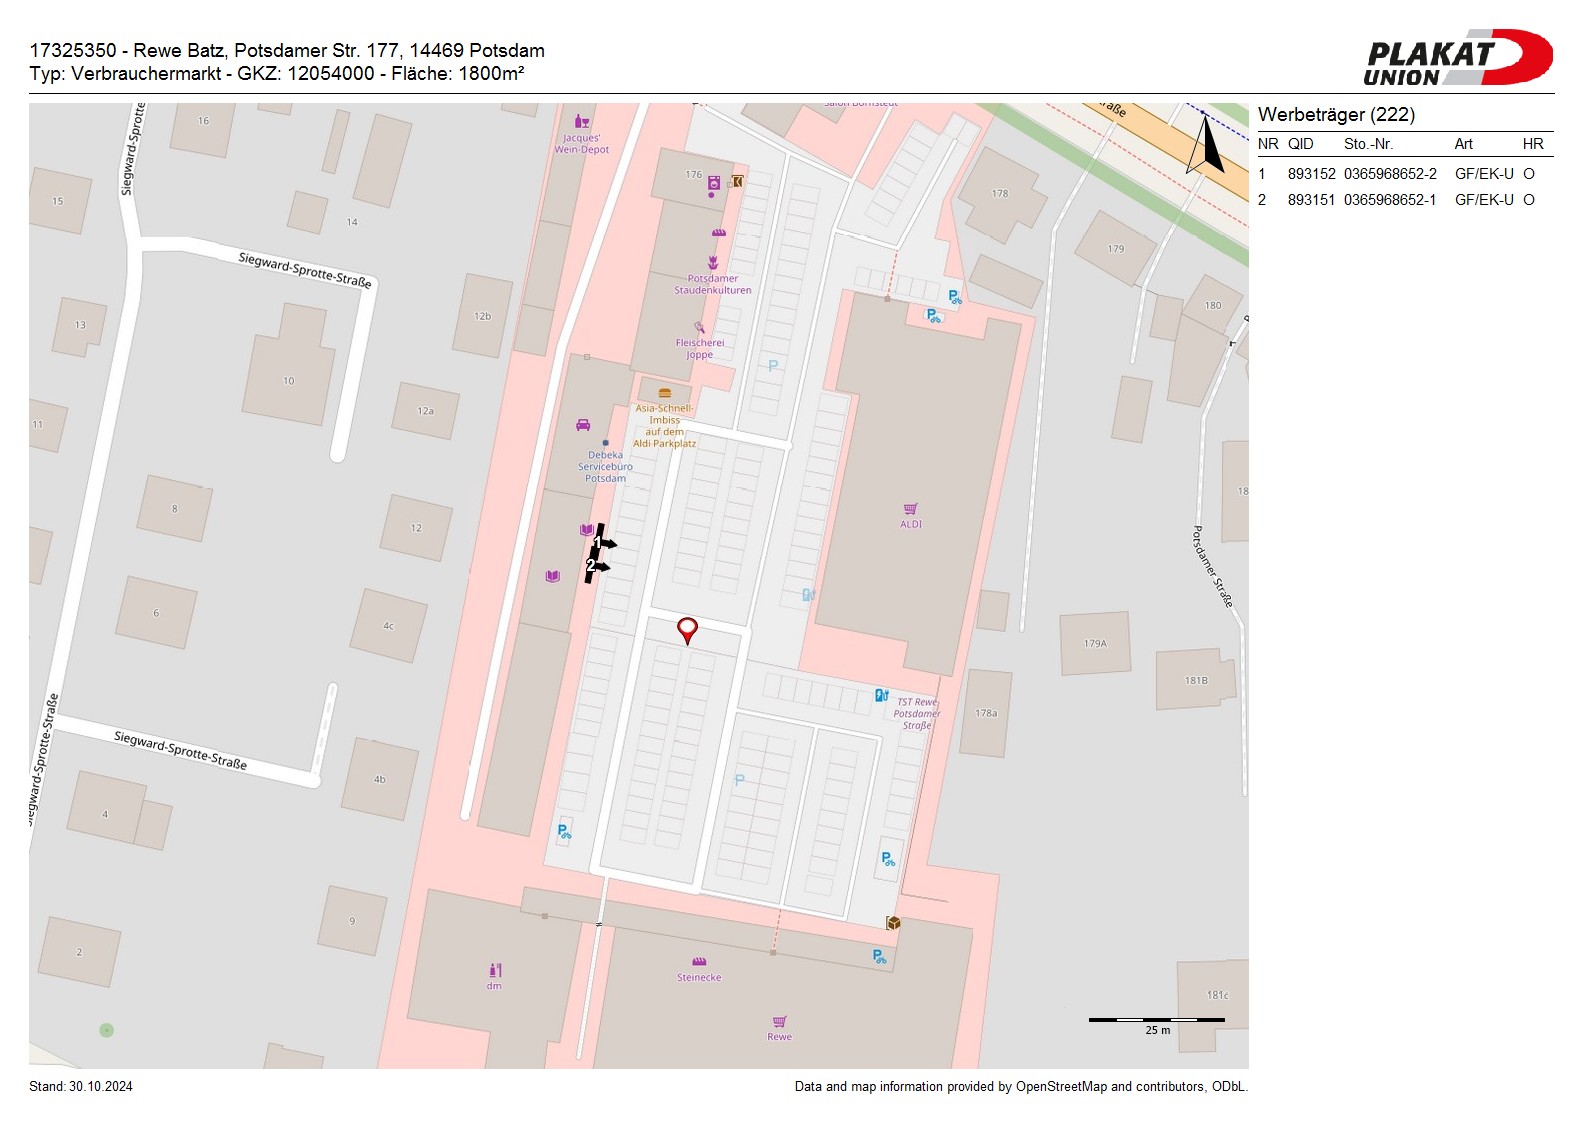This screenshot has height=1123, width=1587.
Task: Click the north arrow compass
Action: (1207, 146)
